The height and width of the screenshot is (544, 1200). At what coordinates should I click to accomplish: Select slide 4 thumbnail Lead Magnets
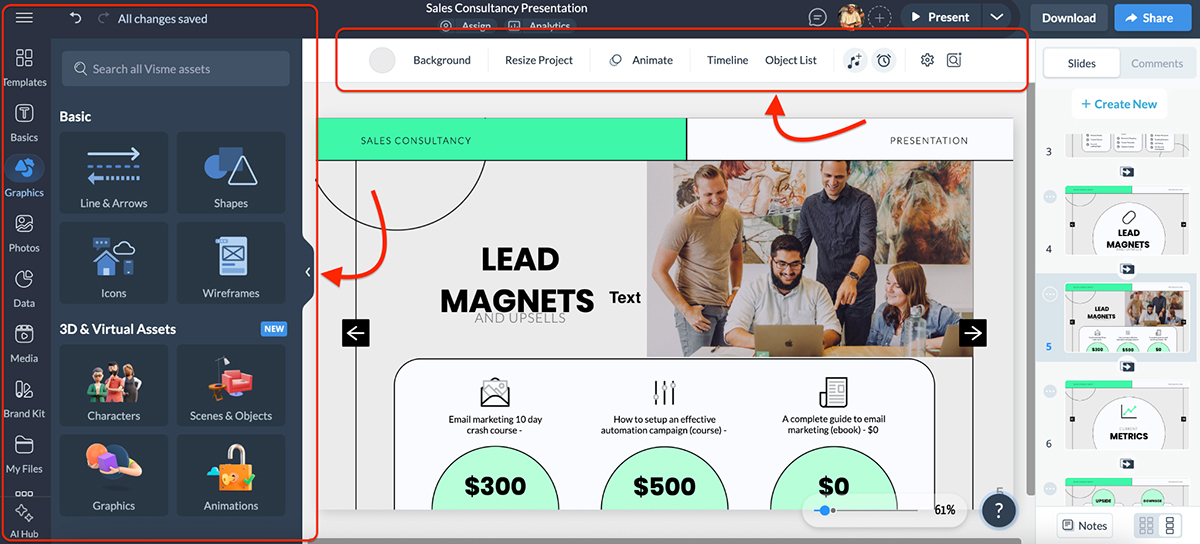click(x=1127, y=220)
